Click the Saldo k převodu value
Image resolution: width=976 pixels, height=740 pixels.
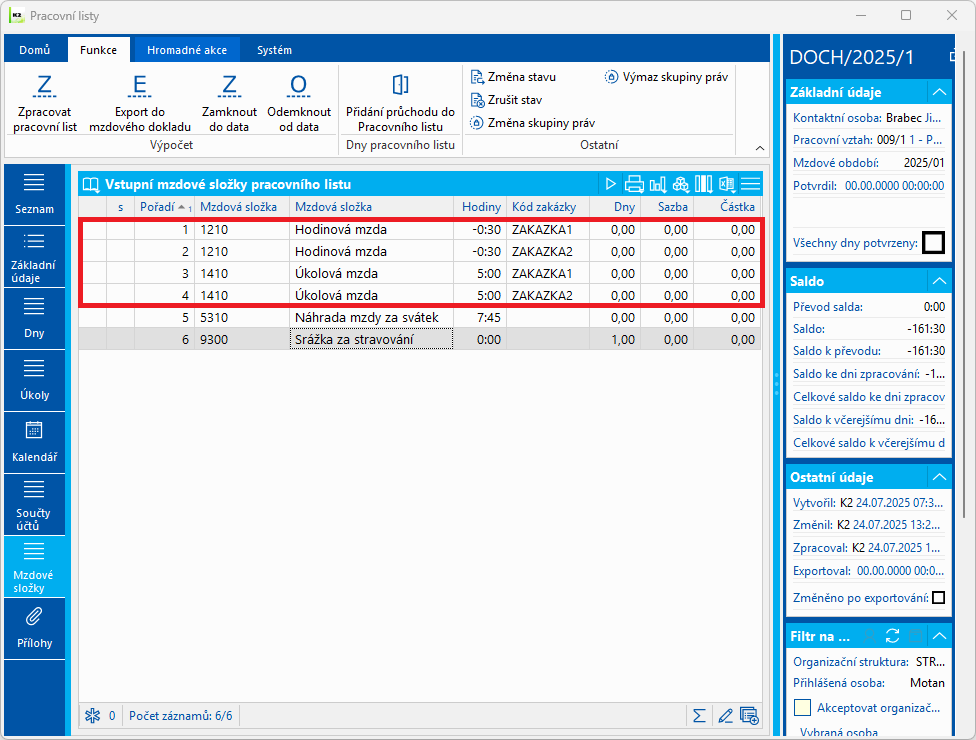coord(926,351)
